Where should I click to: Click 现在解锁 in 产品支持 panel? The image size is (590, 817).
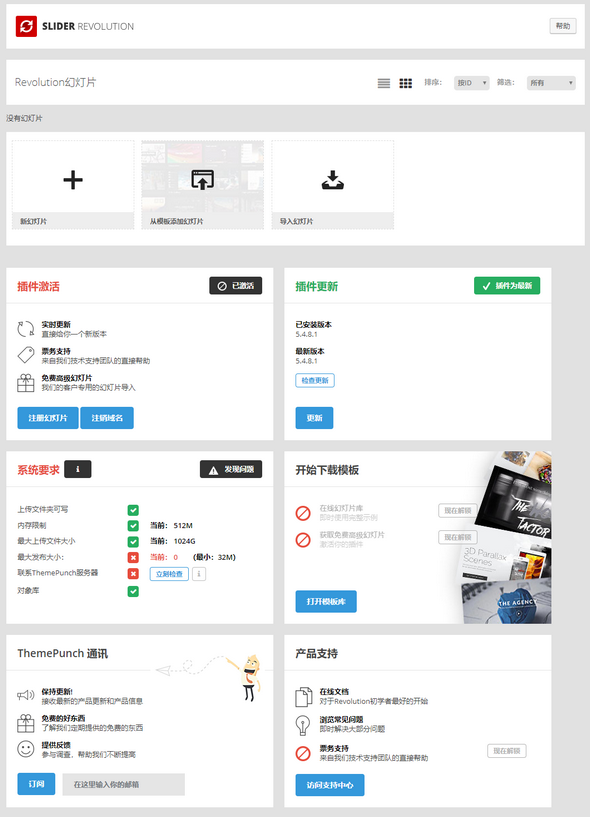507,751
